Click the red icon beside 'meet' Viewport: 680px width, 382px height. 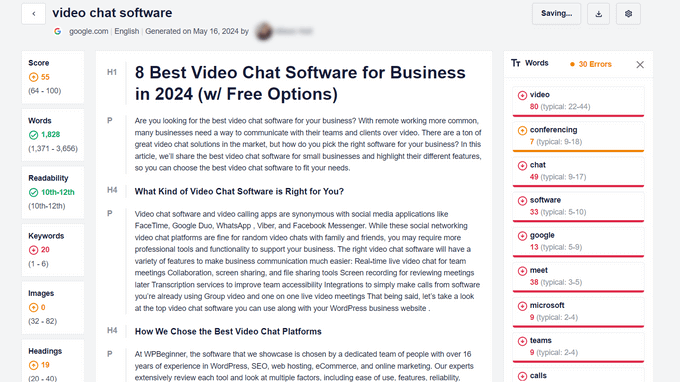(522, 271)
